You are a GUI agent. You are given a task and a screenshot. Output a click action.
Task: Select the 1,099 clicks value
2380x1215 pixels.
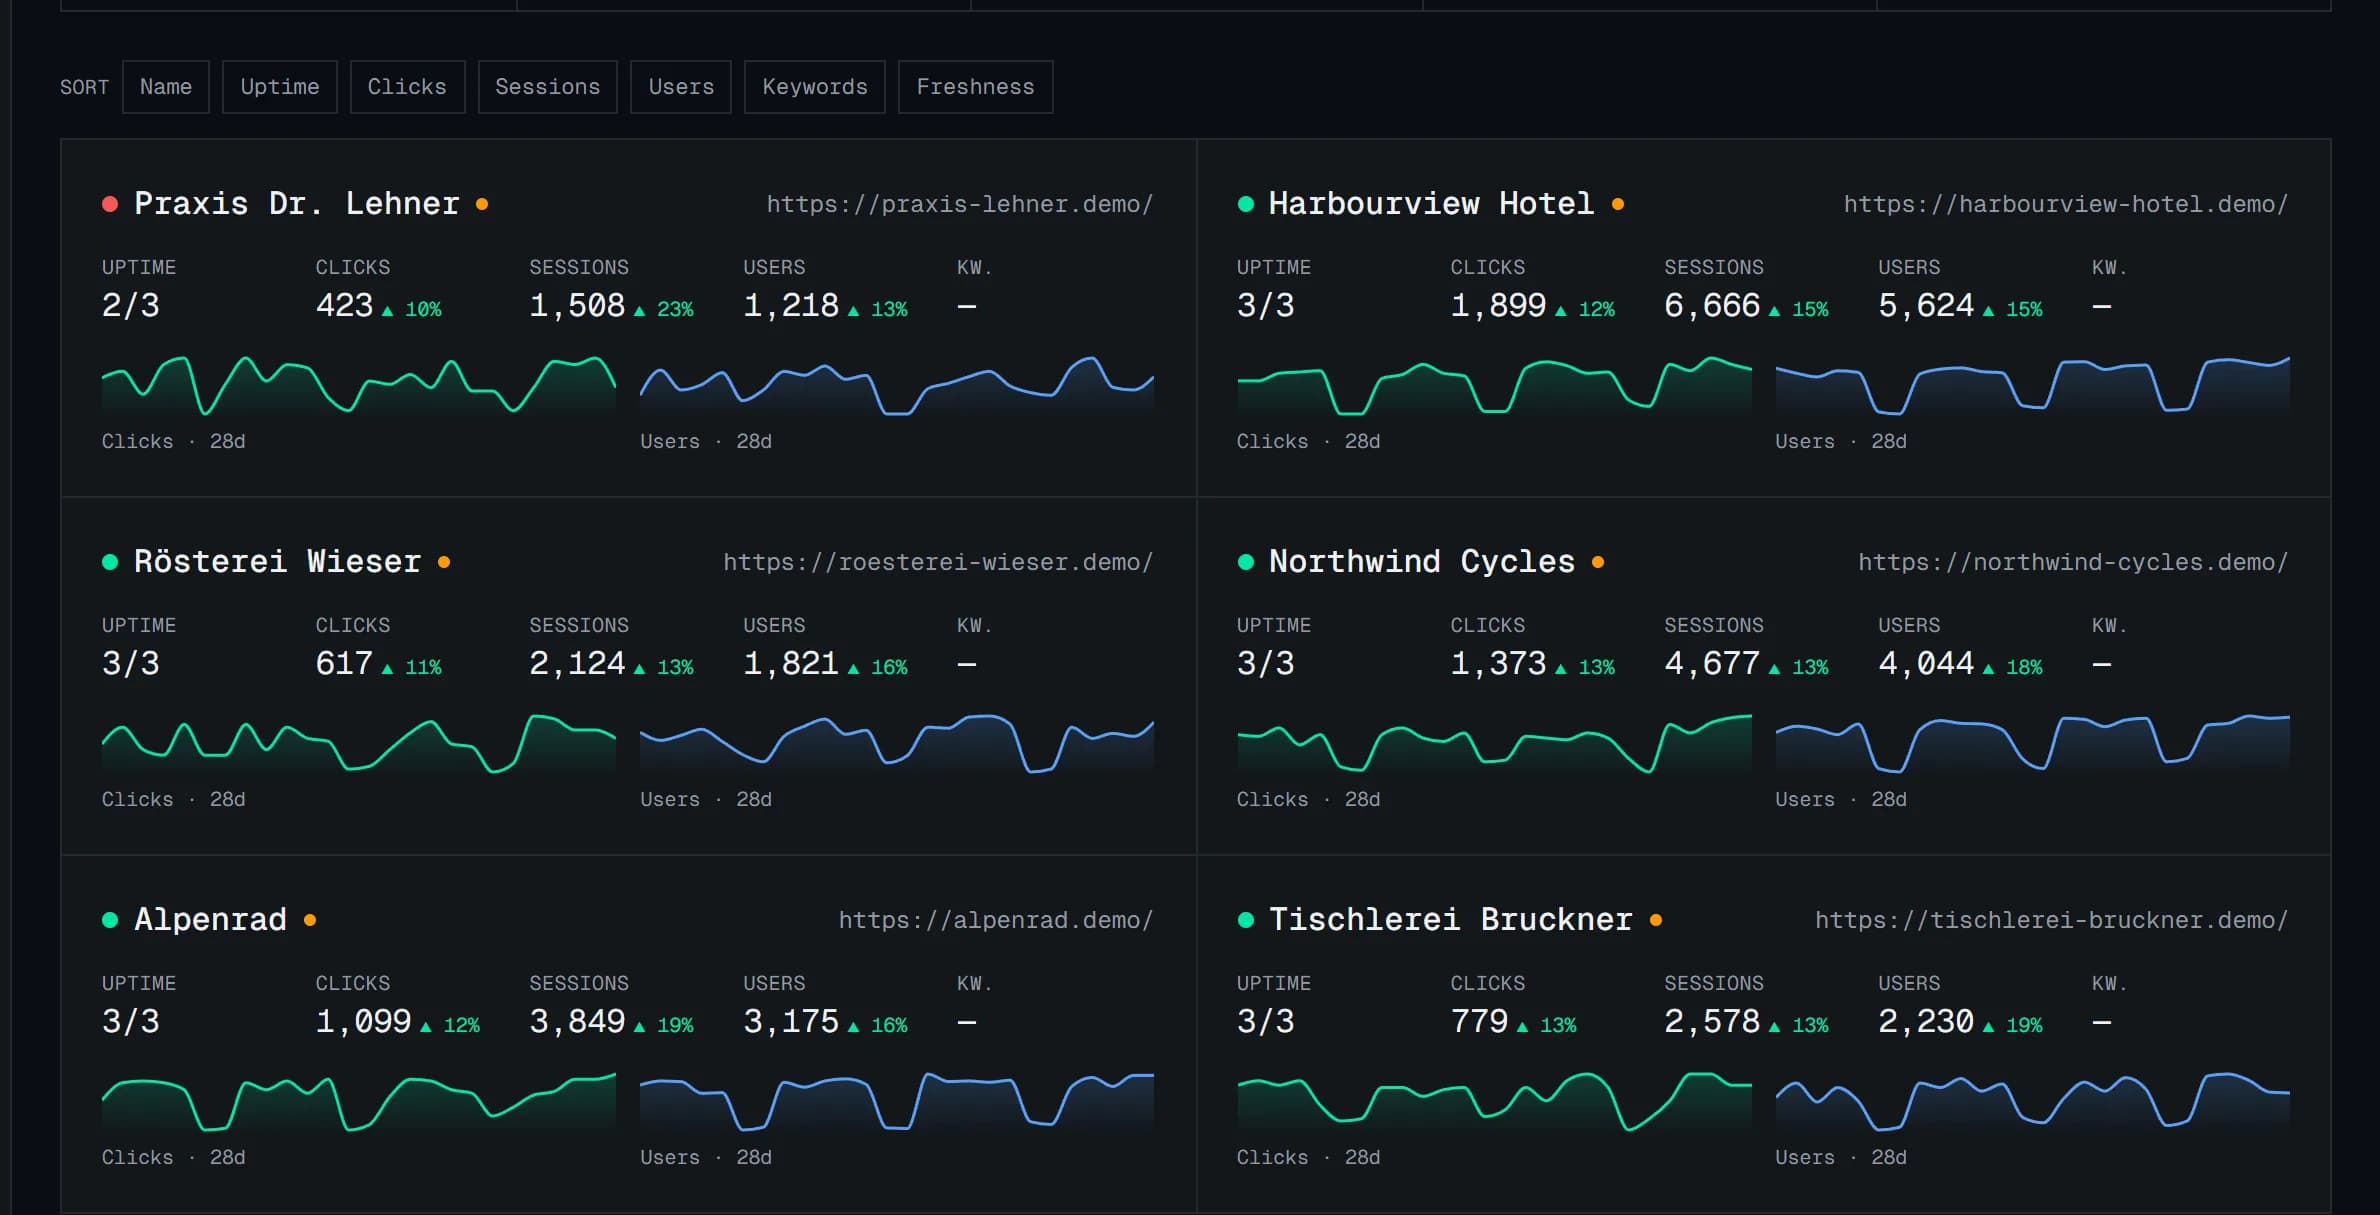(x=364, y=1021)
